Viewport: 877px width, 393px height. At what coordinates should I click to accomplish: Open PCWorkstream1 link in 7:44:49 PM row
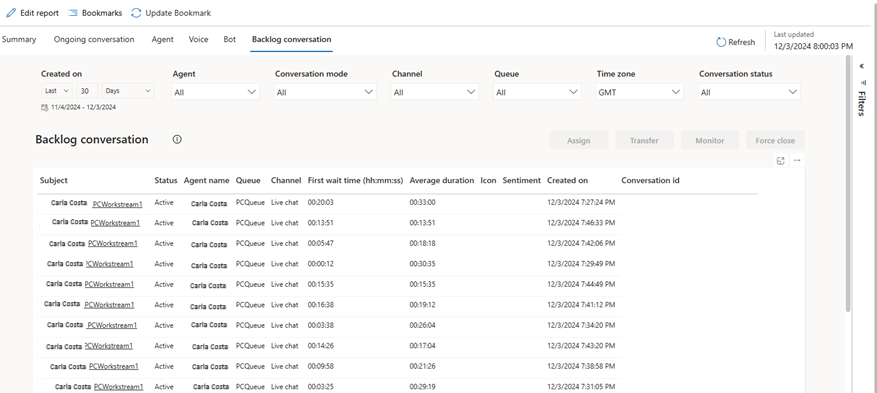click(109, 285)
